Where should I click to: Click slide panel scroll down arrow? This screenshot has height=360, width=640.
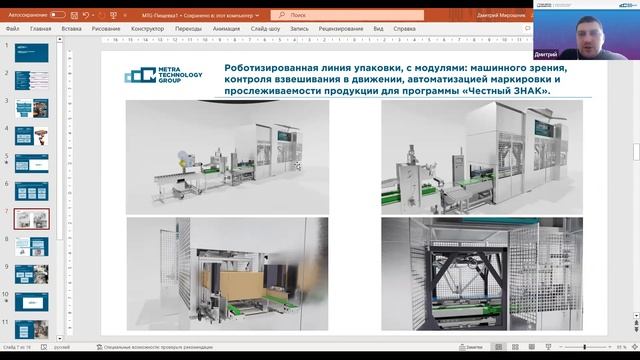60,338
